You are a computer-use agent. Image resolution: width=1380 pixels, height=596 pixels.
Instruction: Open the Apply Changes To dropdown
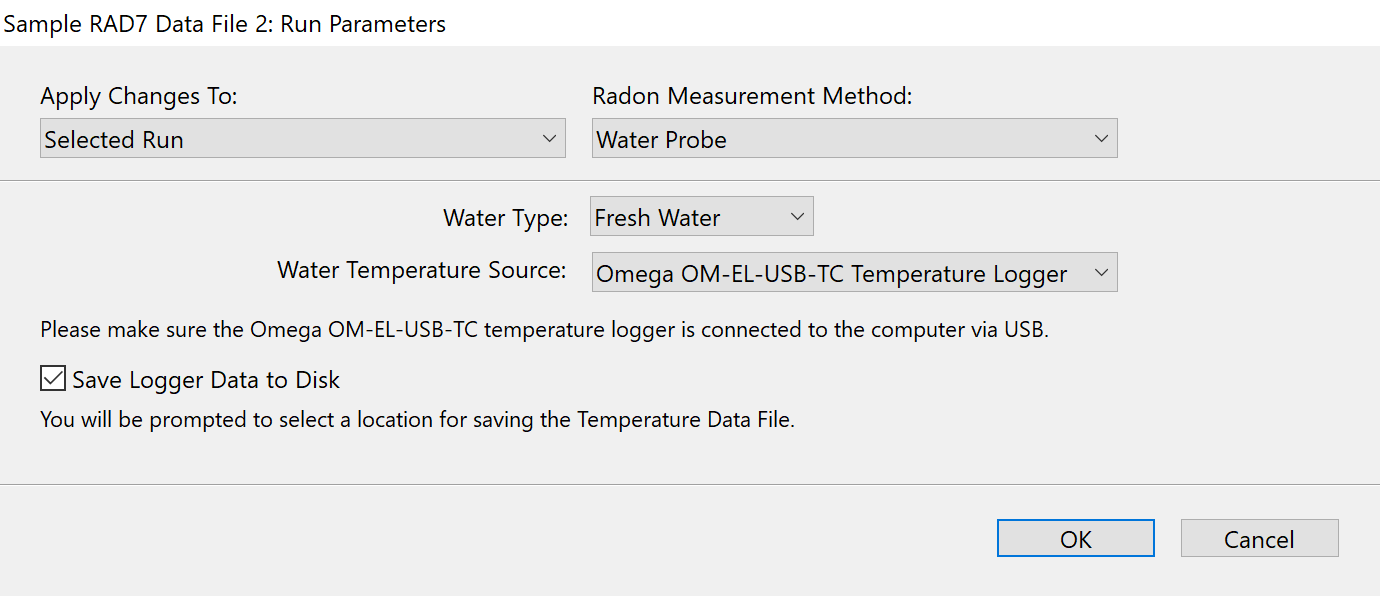(302, 139)
